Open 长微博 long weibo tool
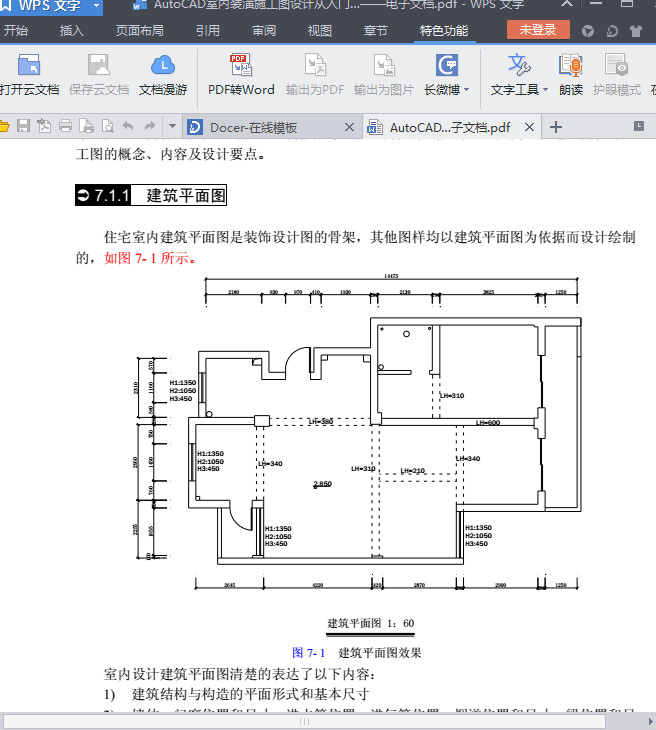The height and width of the screenshot is (730, 656). [447, 65]
